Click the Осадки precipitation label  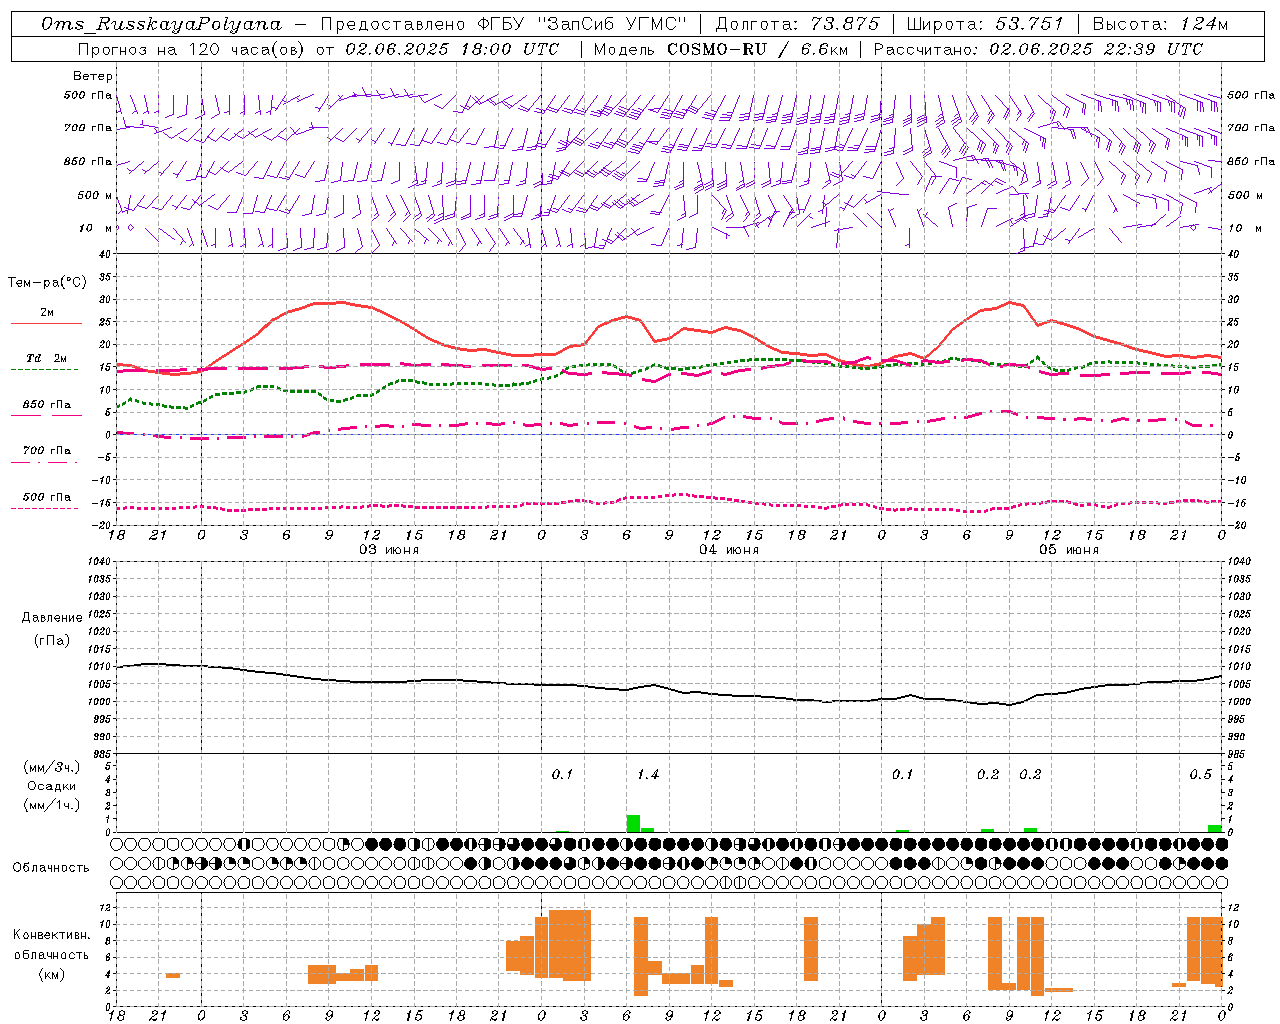[x=51, y=786]
